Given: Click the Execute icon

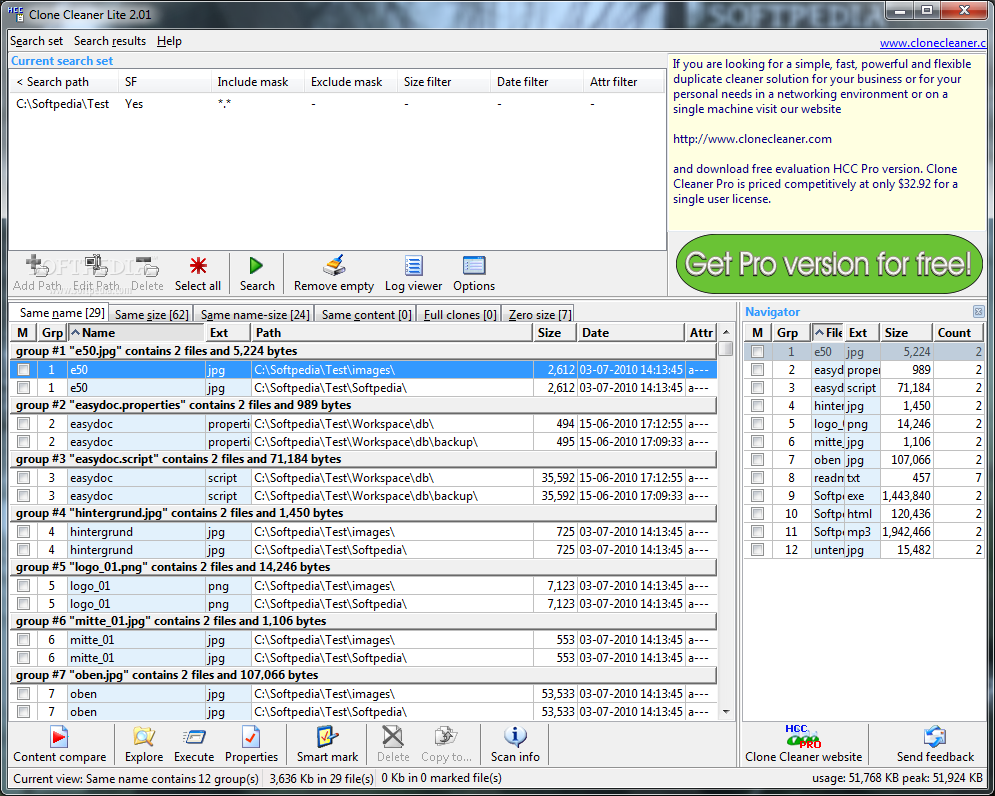Looking at the screenshot, I should 194,737.
